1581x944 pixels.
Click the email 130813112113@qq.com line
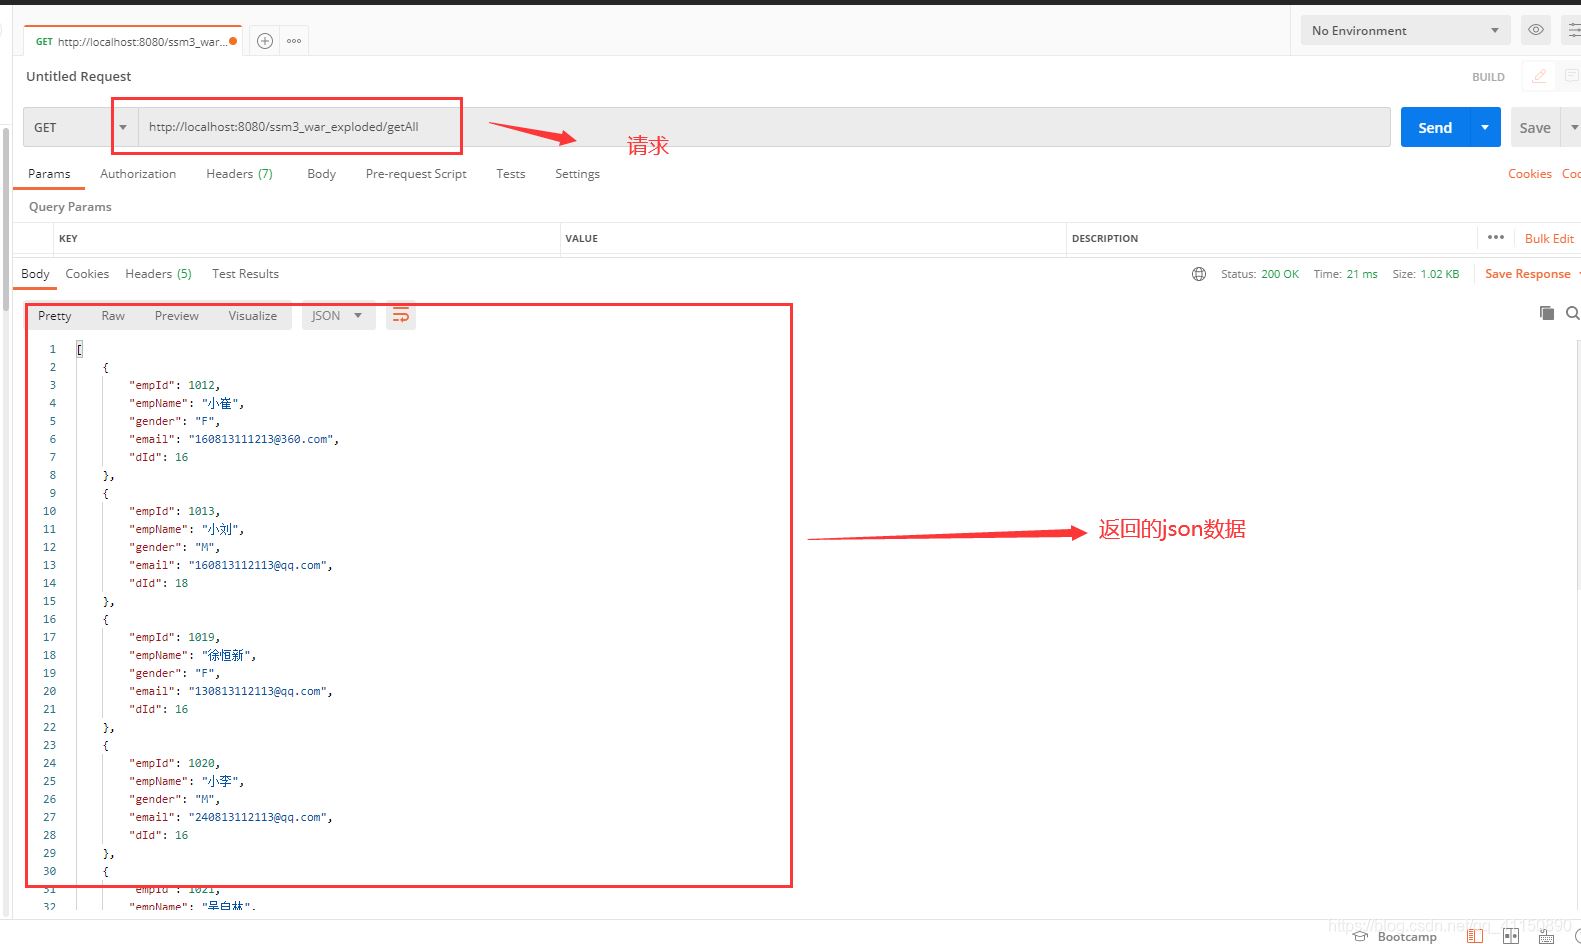[231, 691]
